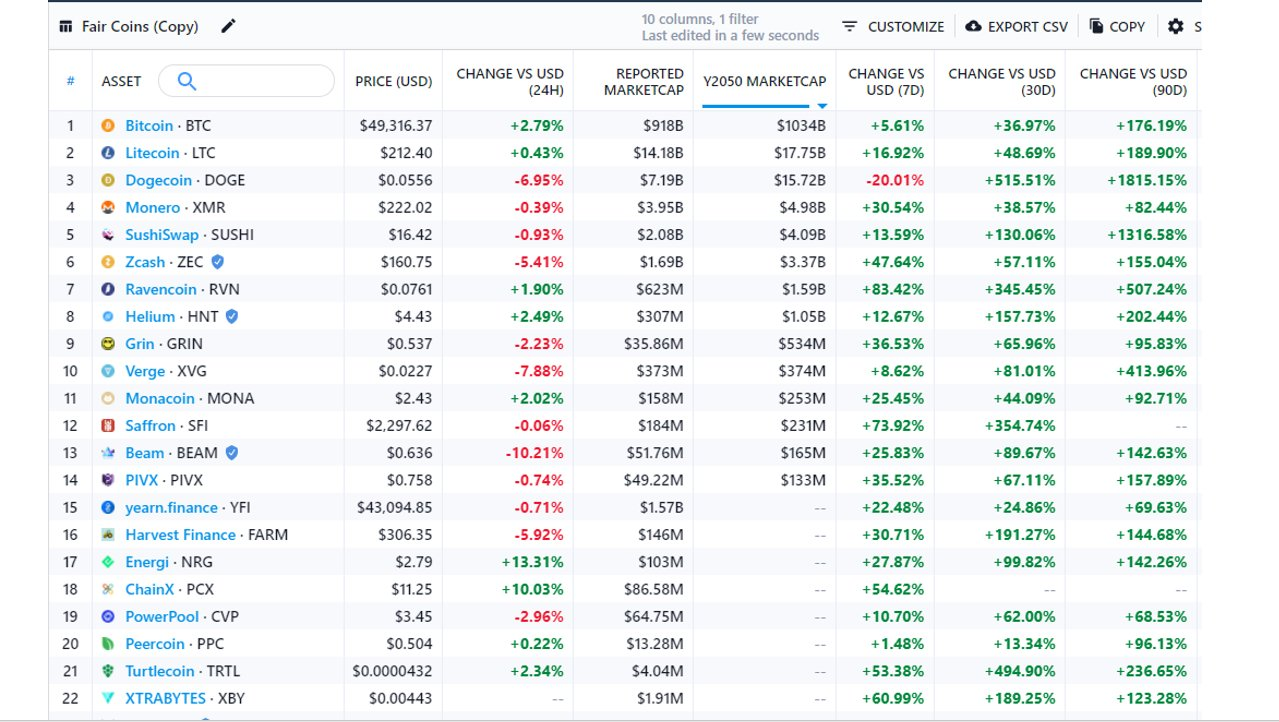Click the Saffron red logo icon
Viewport: 1279px width, 722px height.
point(108,426)
